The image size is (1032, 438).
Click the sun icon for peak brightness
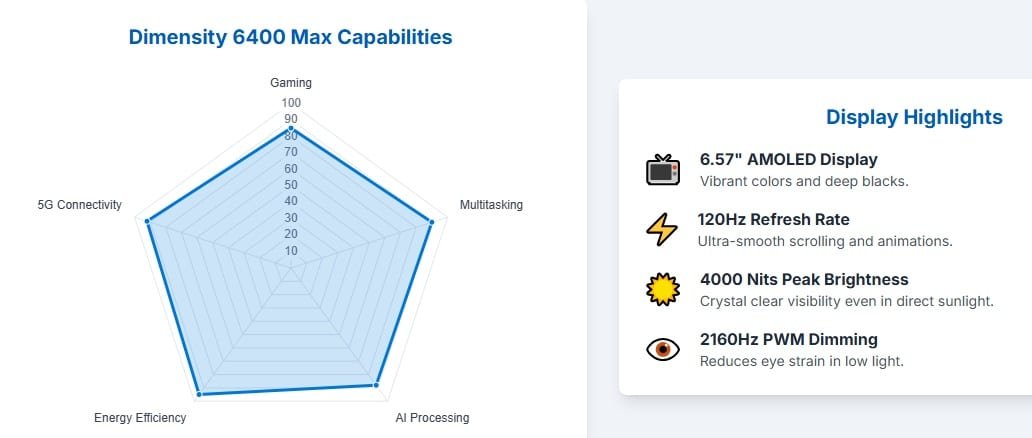662,290
